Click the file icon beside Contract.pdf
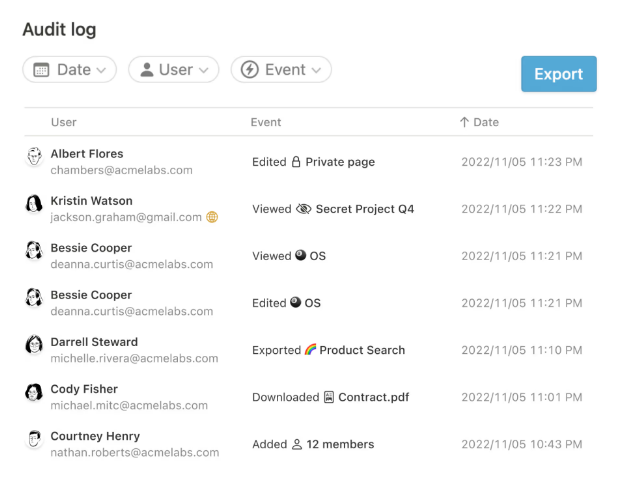626x490 pixels. [x=329, y=397]
